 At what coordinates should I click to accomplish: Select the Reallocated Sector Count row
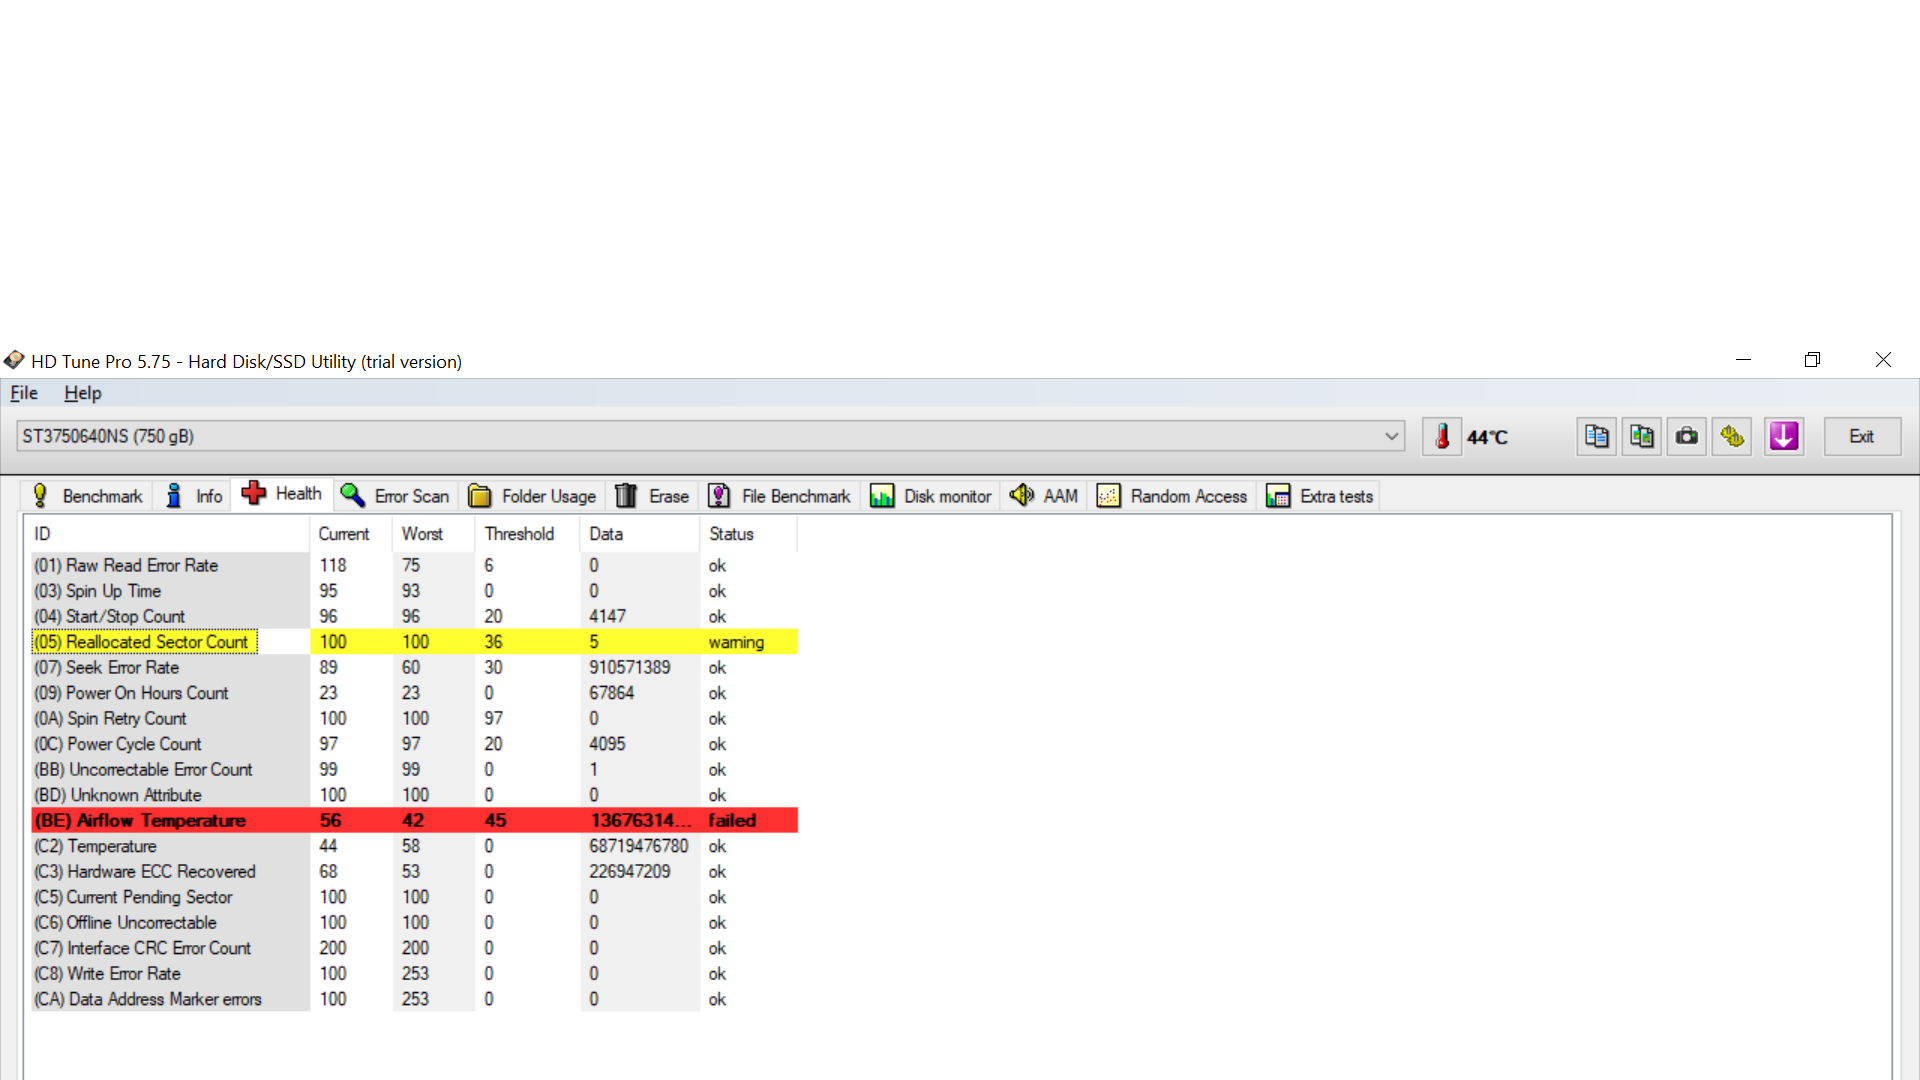pos(414,642)
